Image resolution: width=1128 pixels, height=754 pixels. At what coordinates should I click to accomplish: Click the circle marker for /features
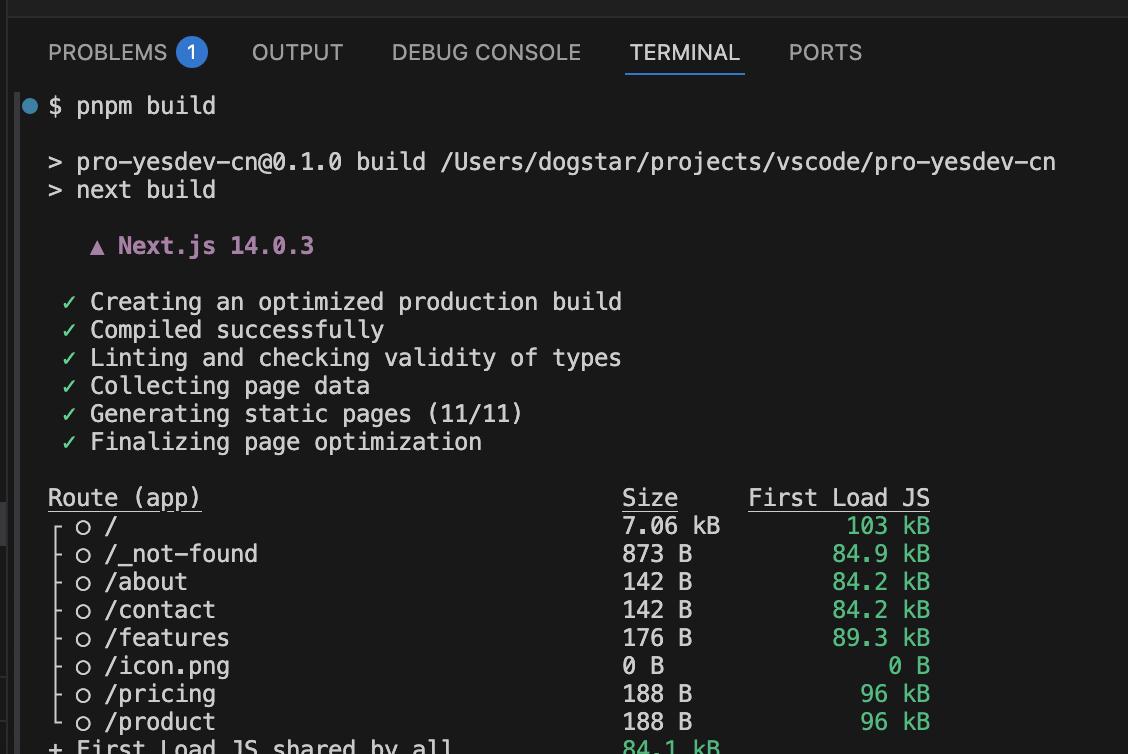(x=83, y=640)
